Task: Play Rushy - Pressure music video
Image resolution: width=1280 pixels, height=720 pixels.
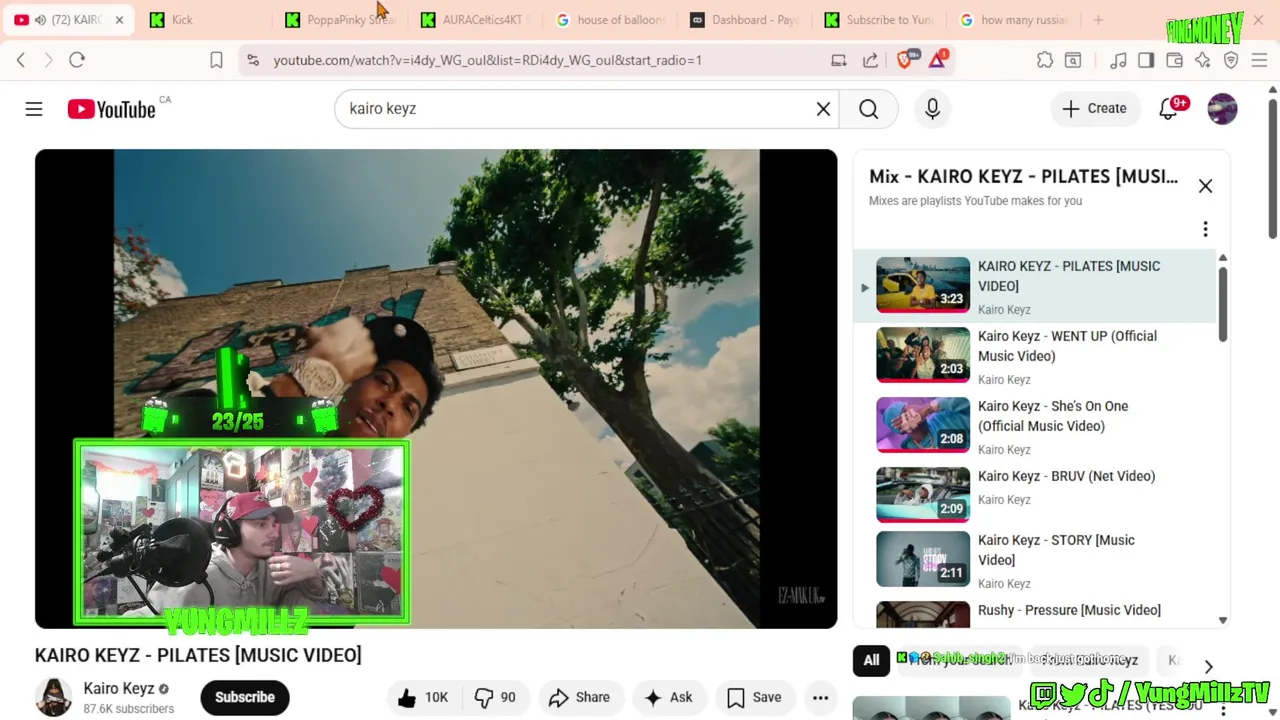Action: [x=1035, y=614]
